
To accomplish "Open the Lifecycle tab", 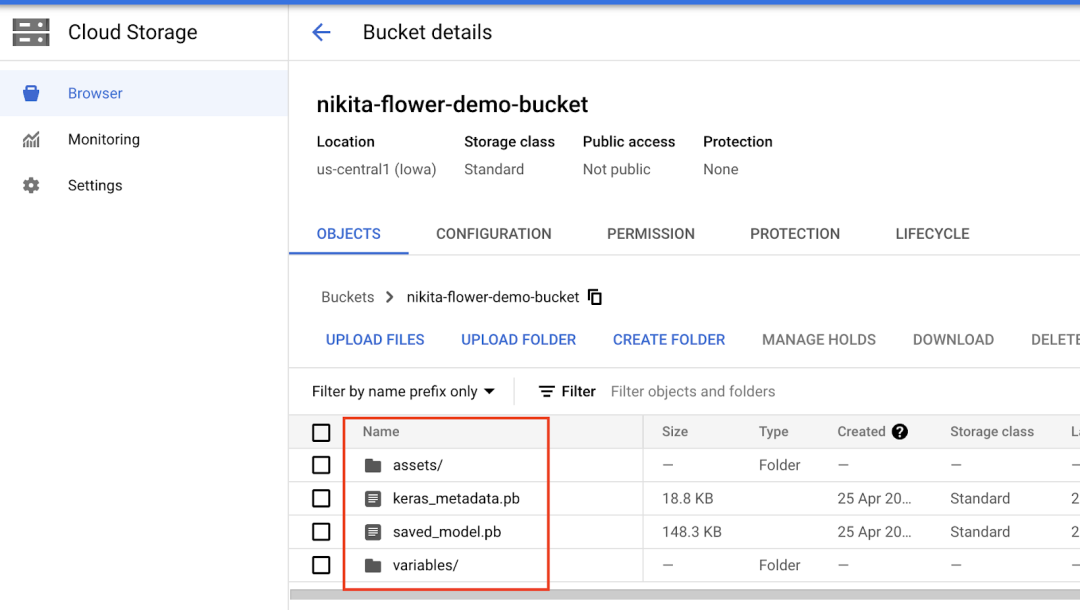I will point(932,234).
